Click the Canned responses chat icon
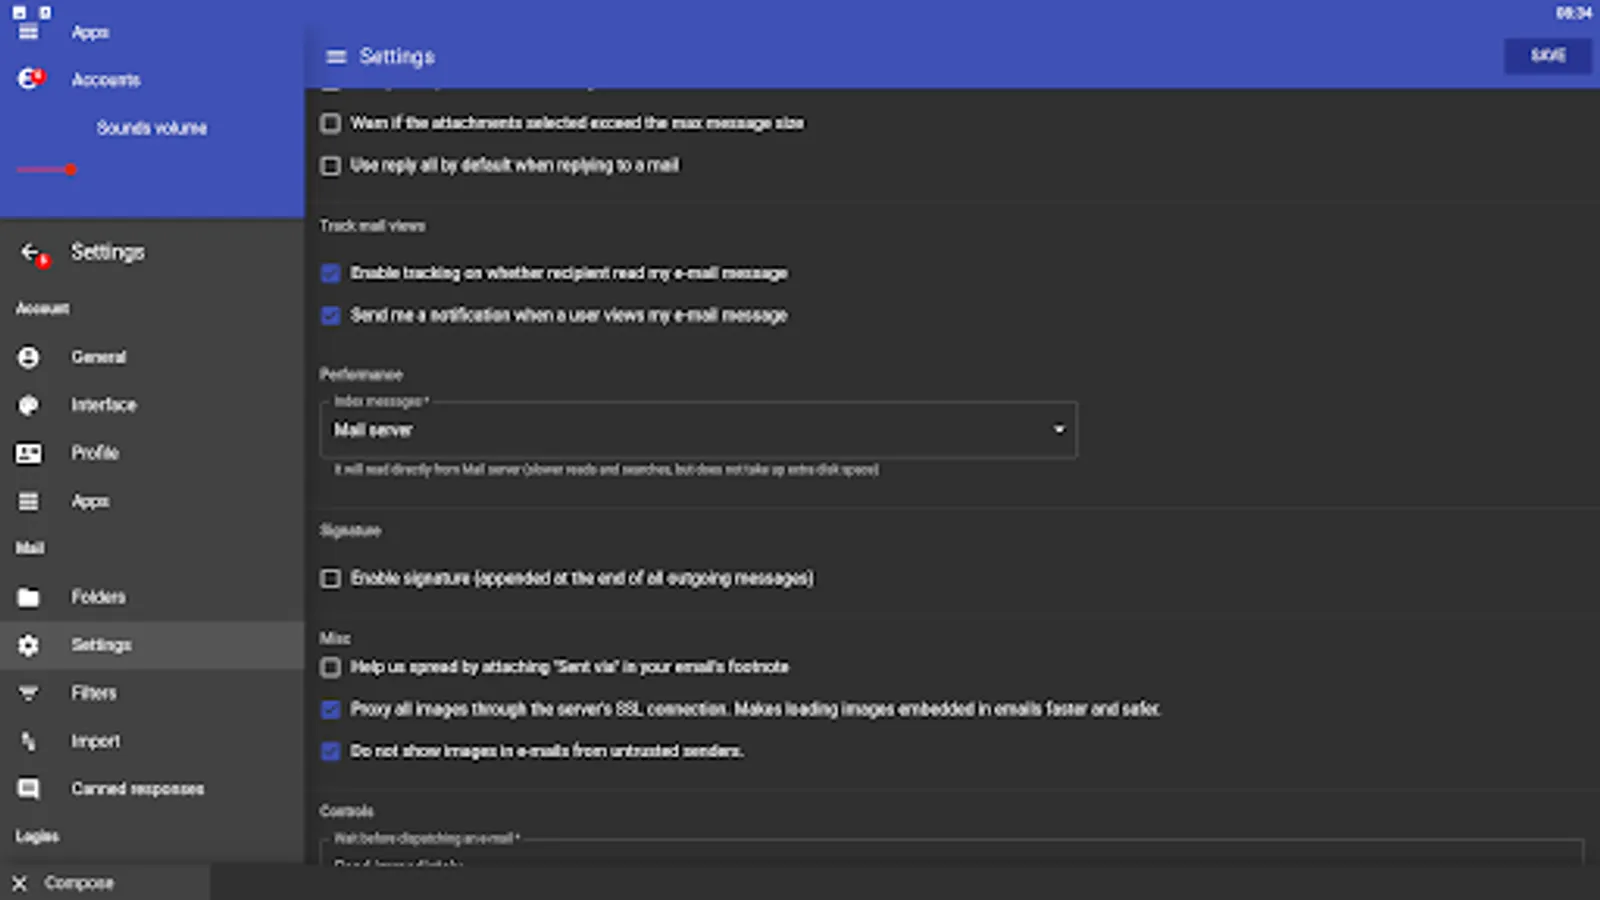This screenshot has width=1600, height=900. pos(29,789)
